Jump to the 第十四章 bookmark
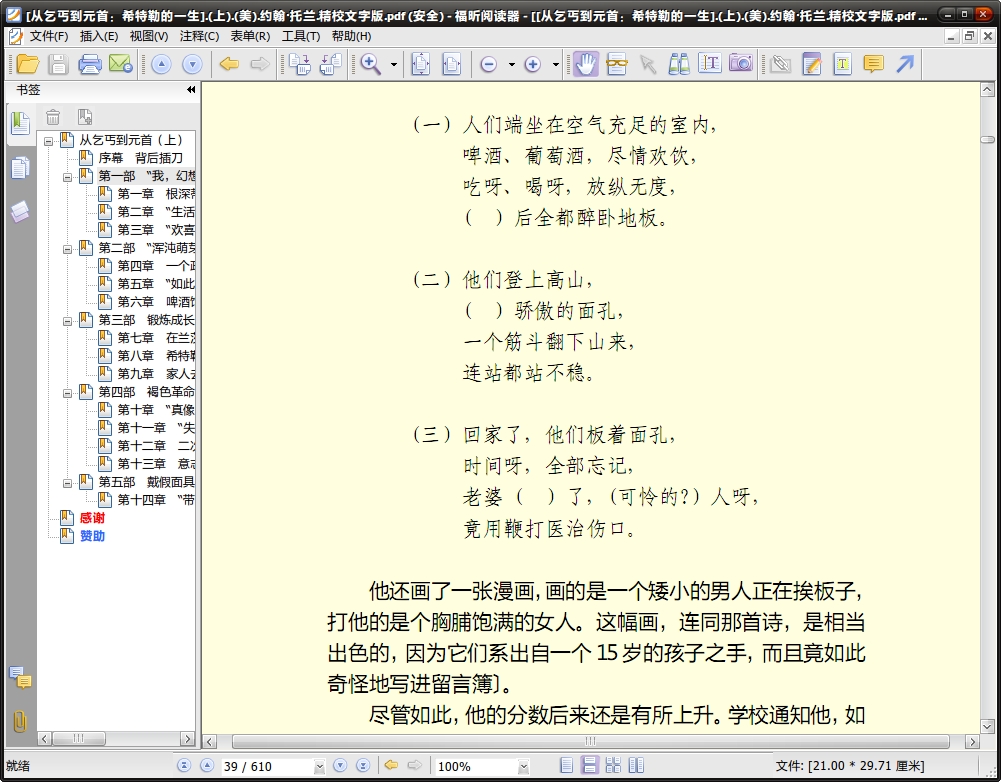 pos(156,500)
